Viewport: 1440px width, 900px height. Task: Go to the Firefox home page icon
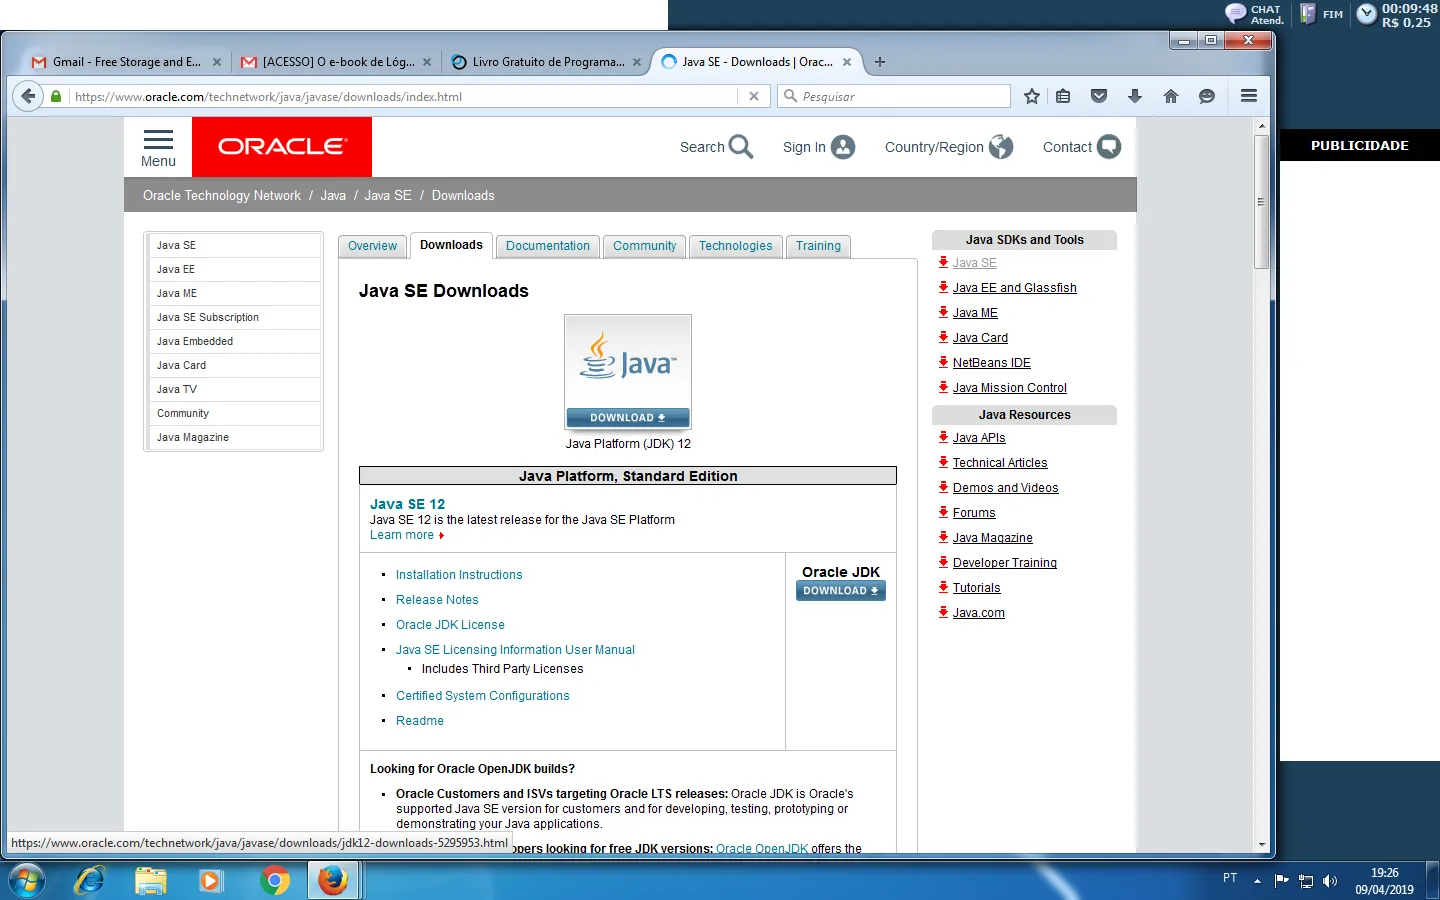point(1171,96)
